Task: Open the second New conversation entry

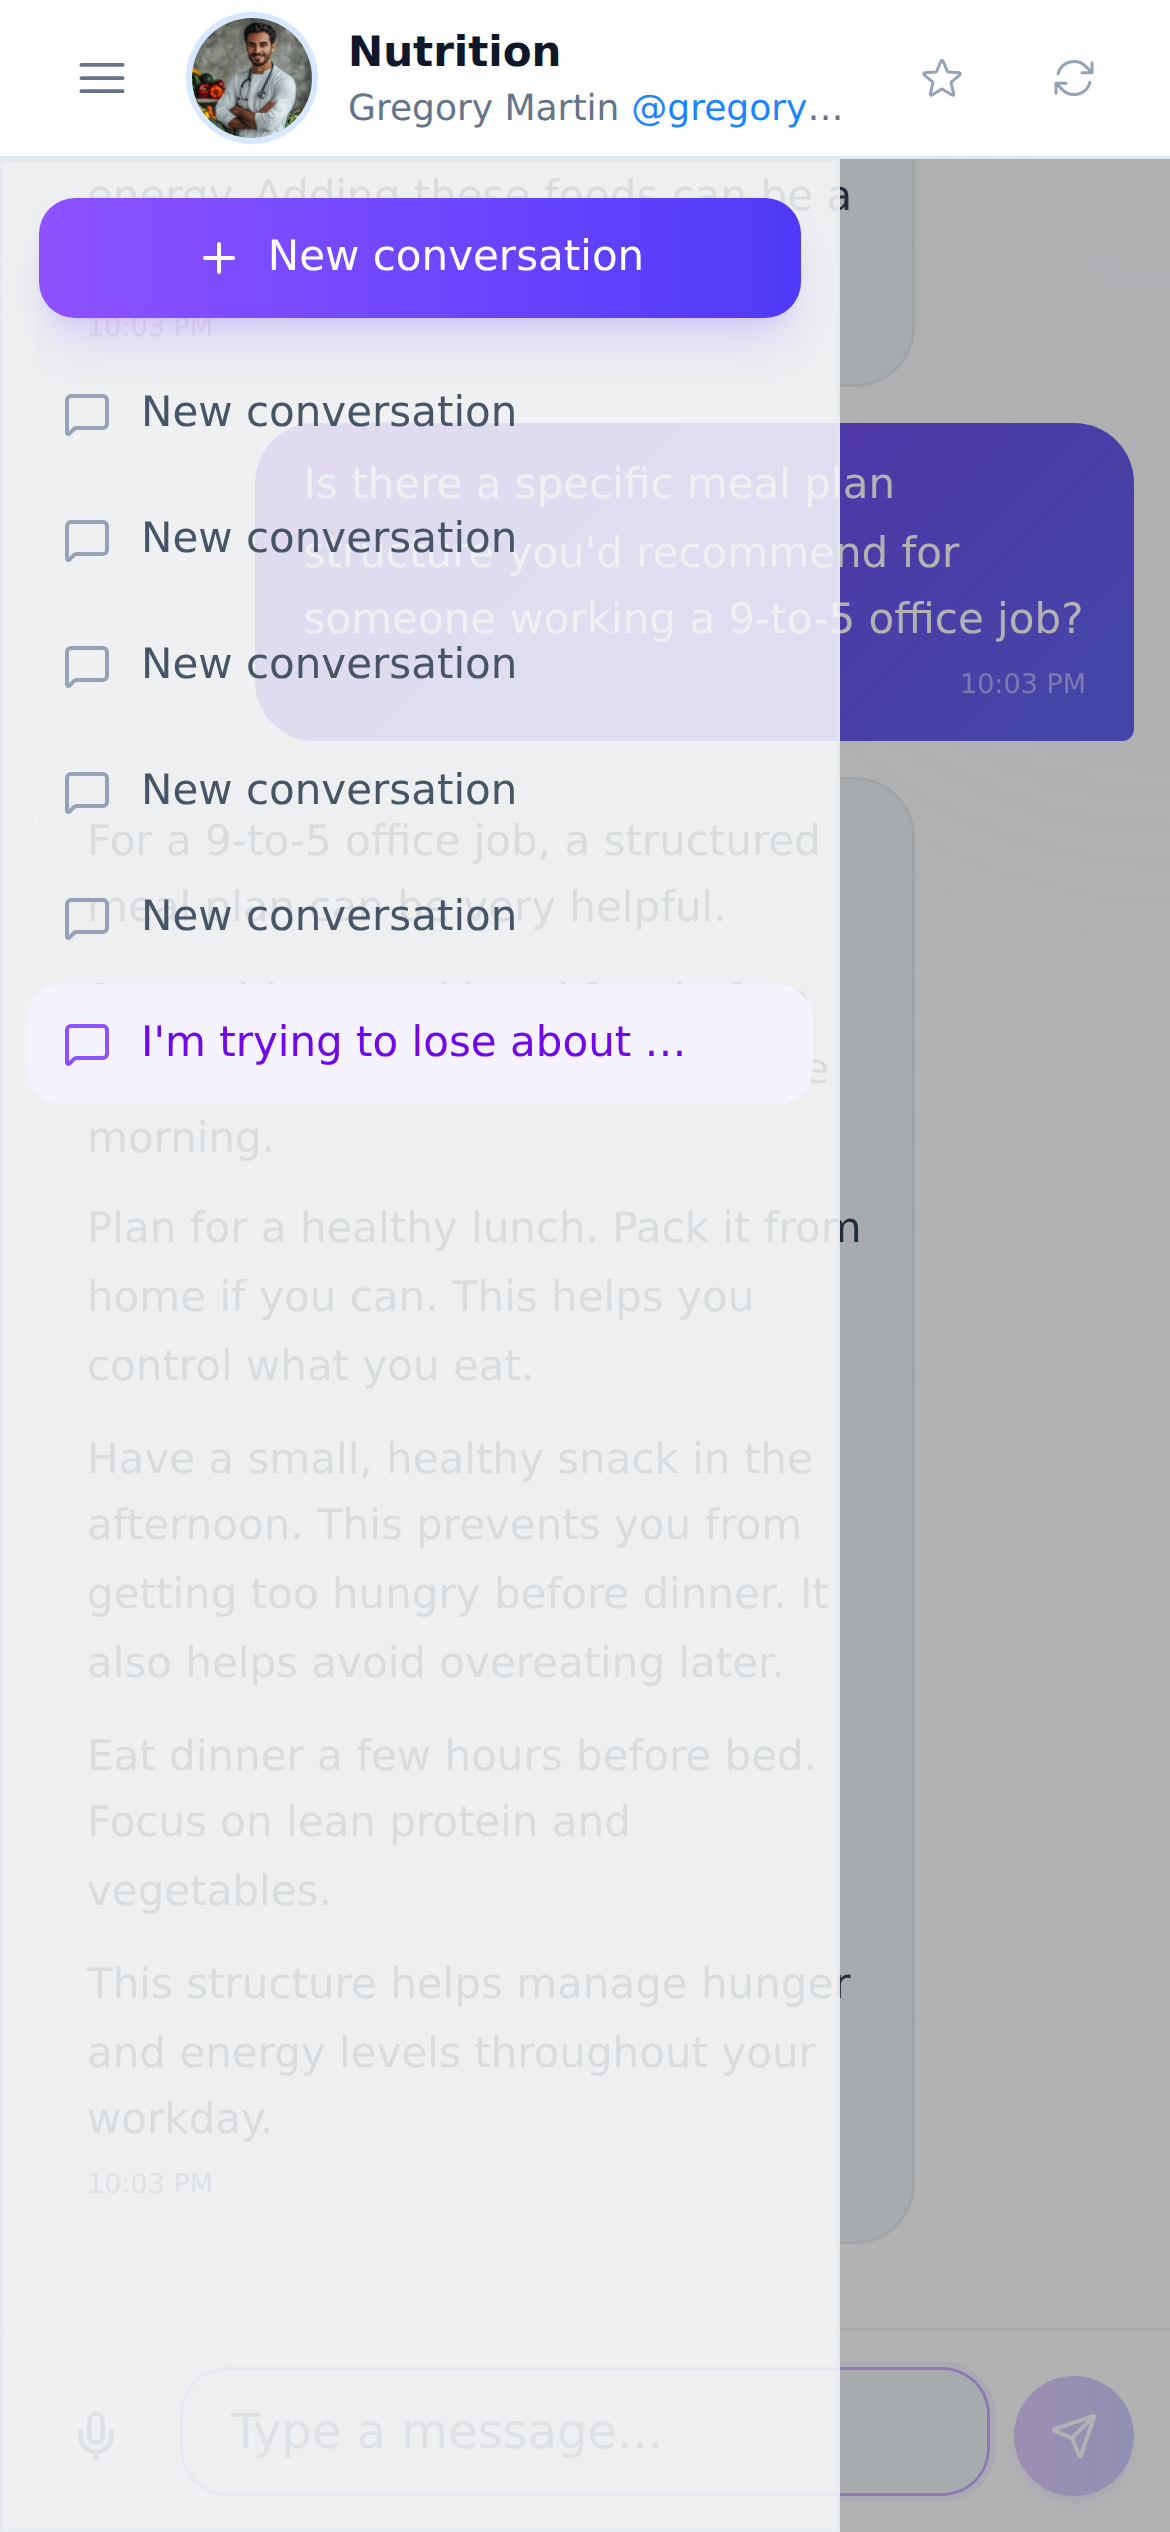Action: click(x=420, y=539)
